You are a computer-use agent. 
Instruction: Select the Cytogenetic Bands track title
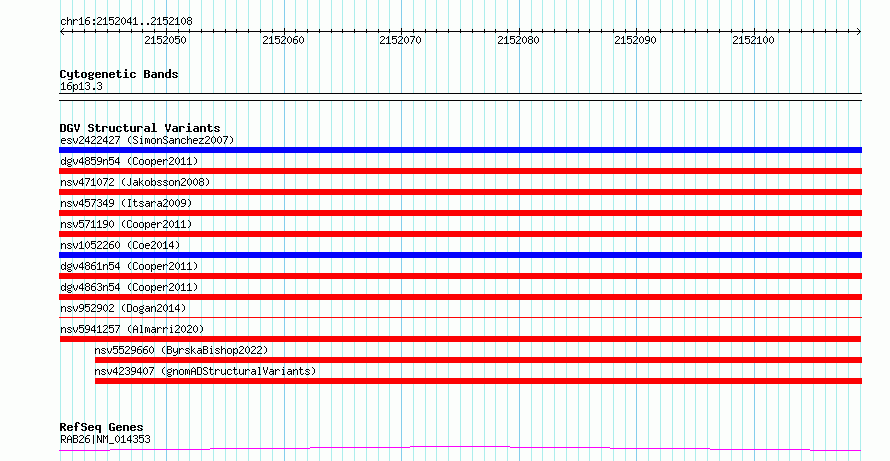click(119, 74)
